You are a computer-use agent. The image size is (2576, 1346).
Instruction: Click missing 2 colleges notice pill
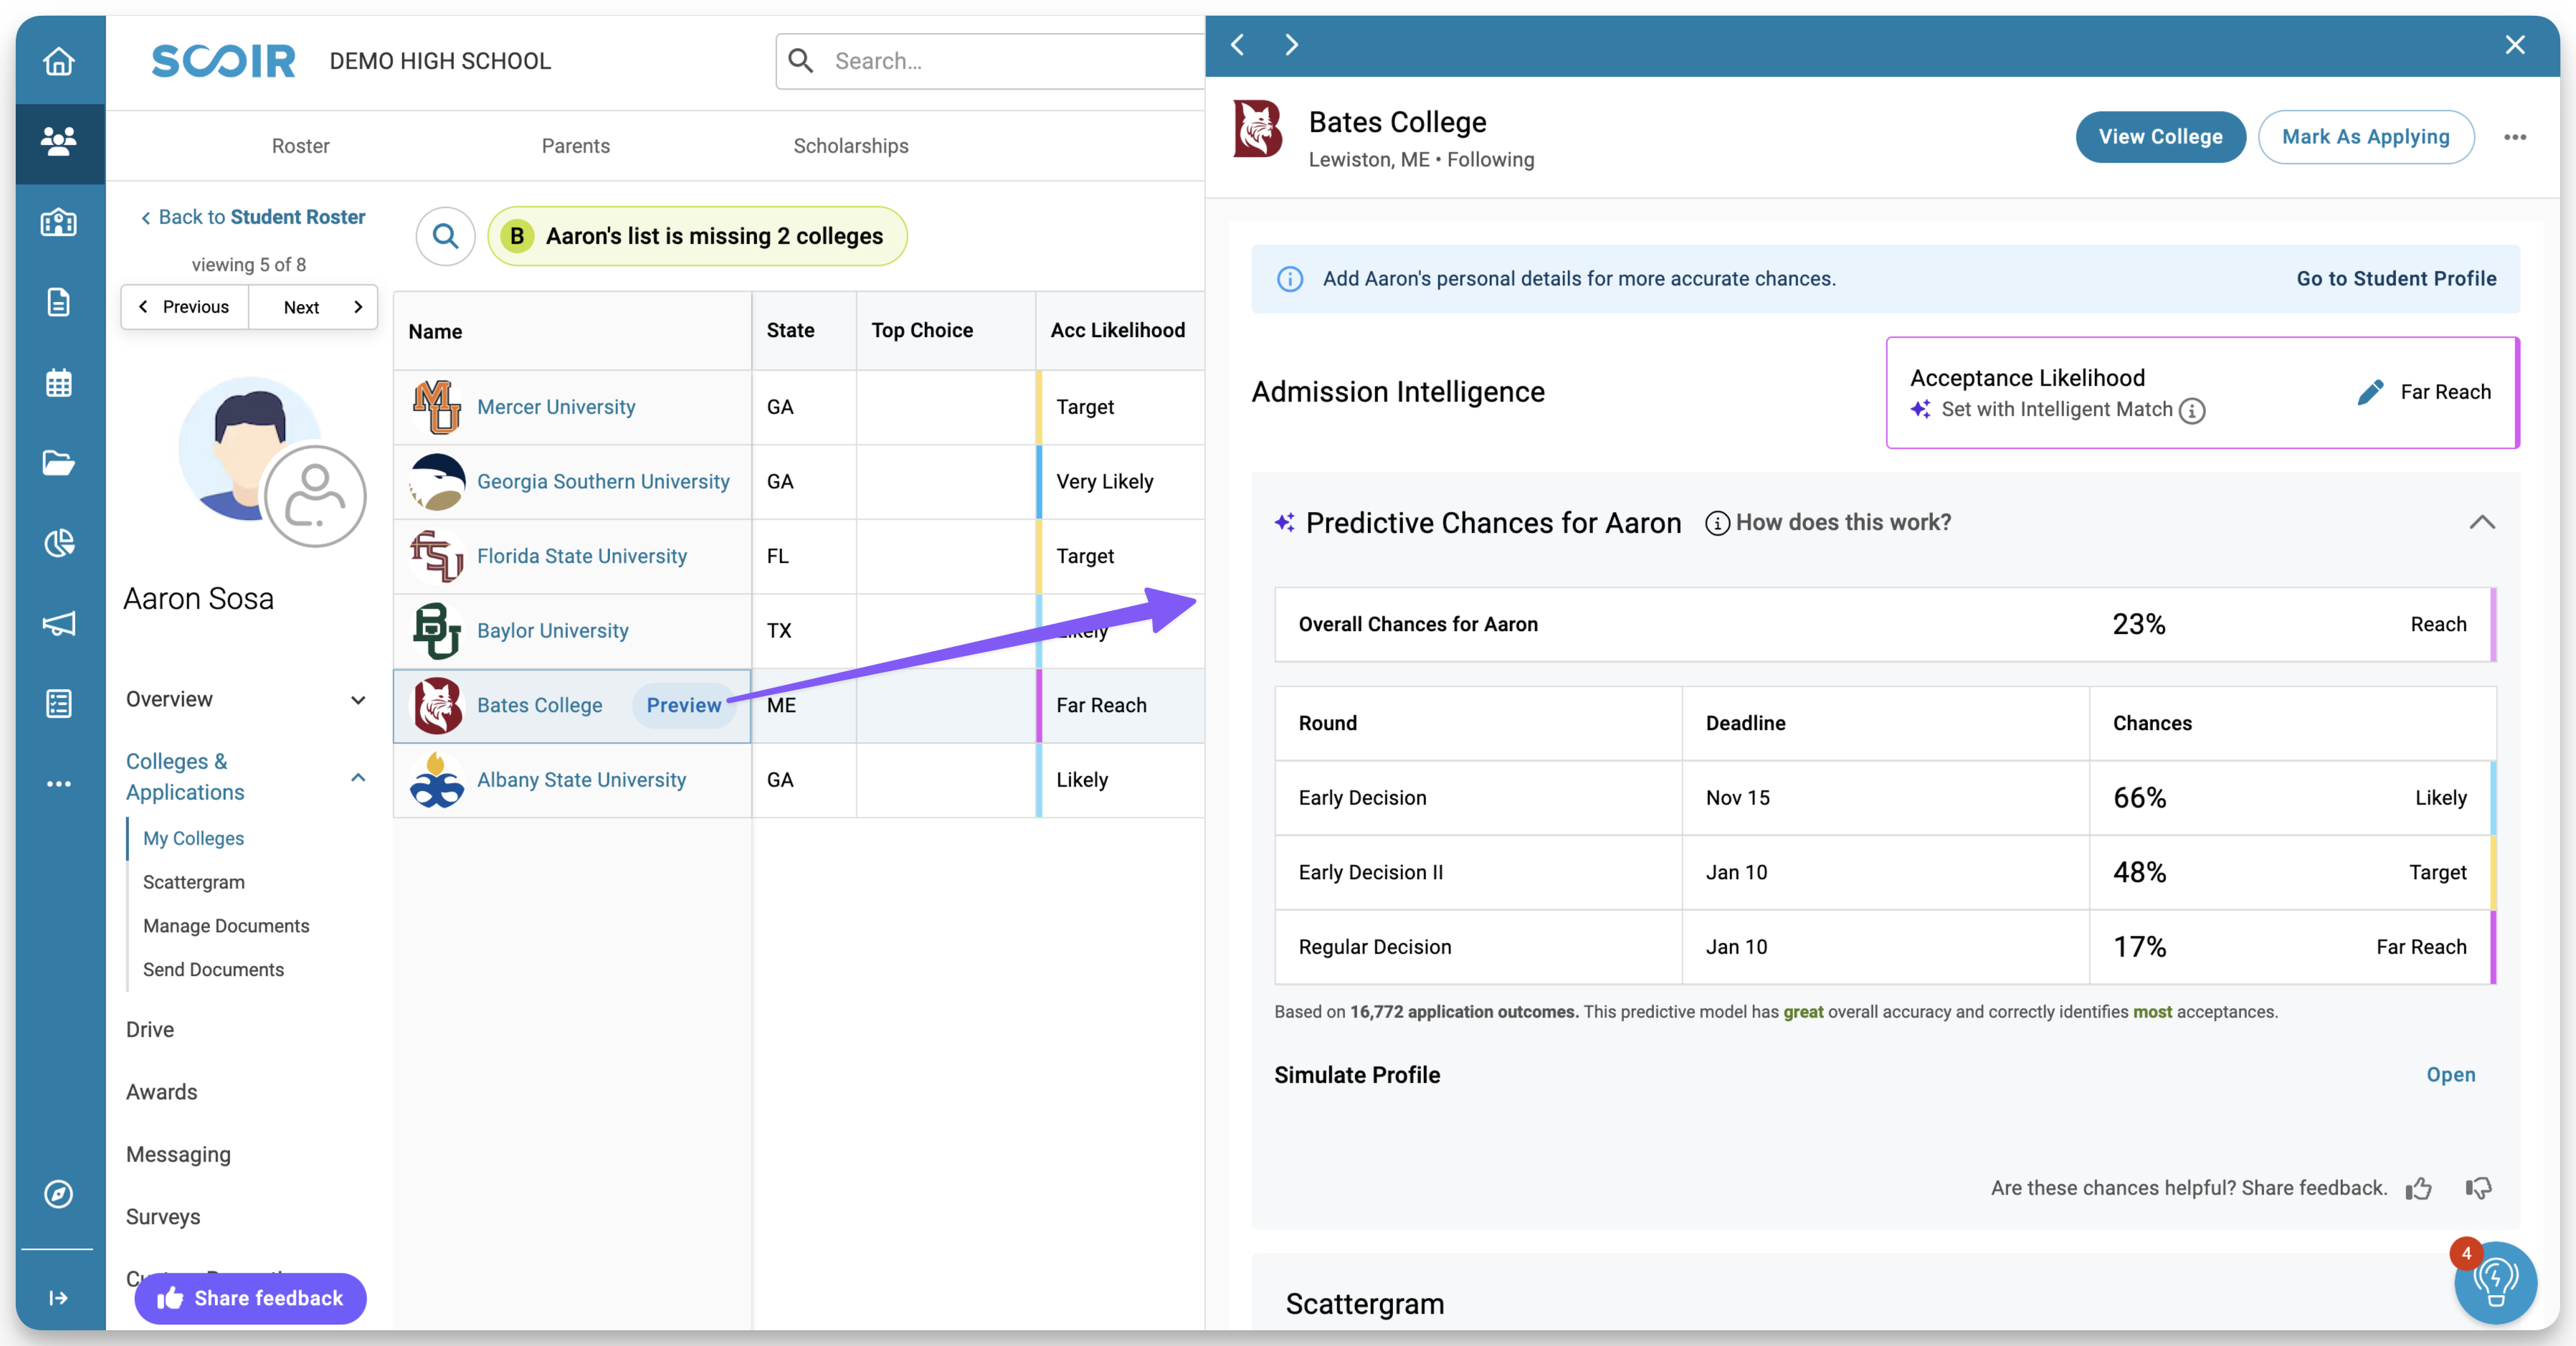click(x=697, y=236)
